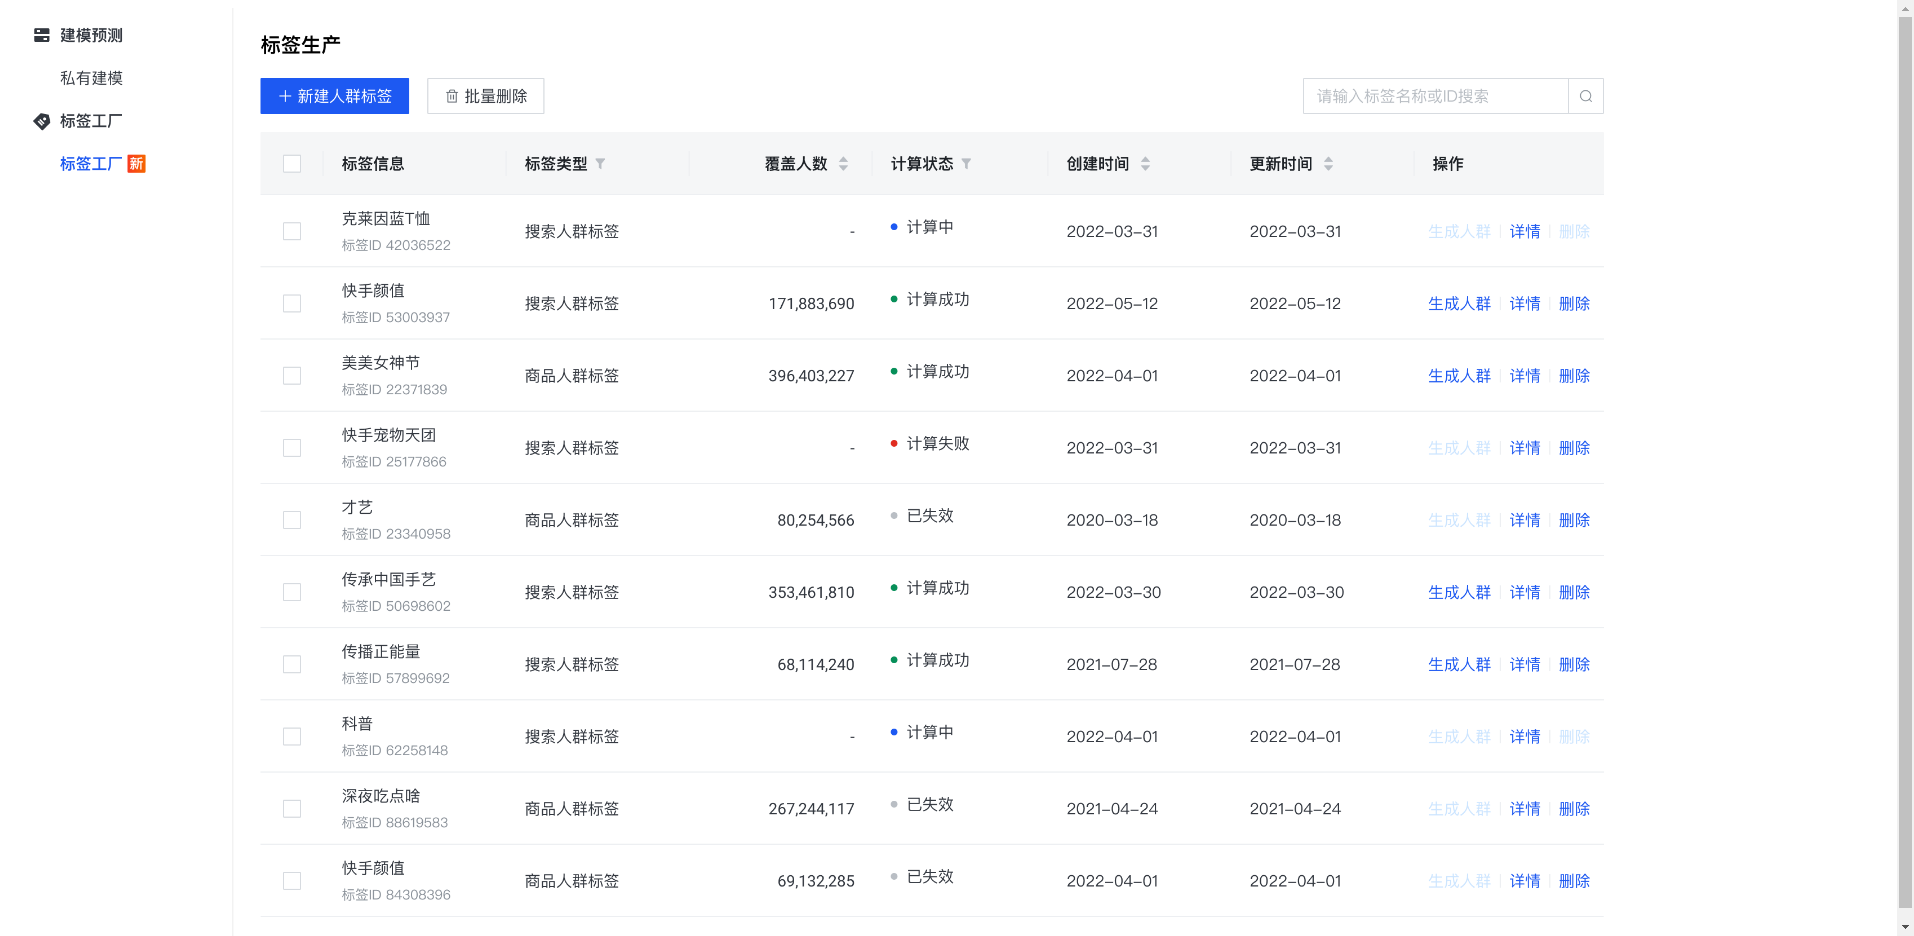This screenshot has height=936, width=1914.
Task: Open the 计算状态 filter funnel icon
Action: (x=966, y=164)
